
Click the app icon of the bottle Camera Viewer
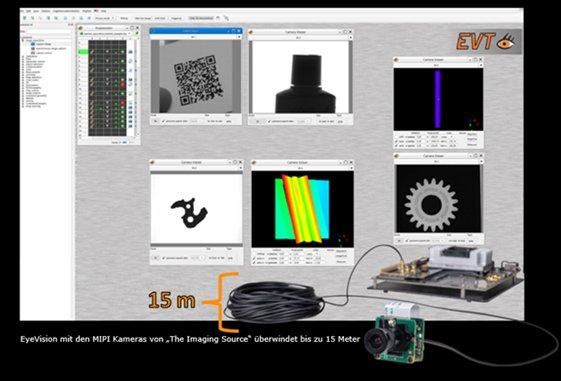251,32
